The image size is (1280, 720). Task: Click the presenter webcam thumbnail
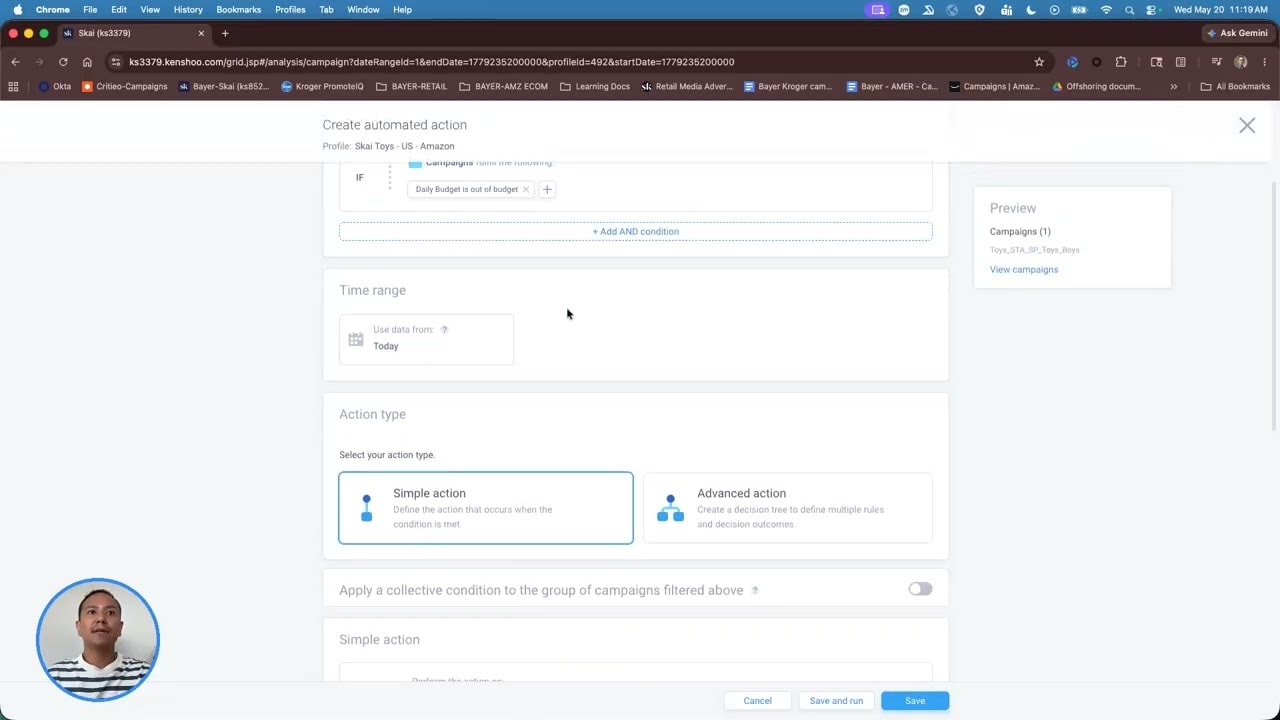click(x=98, y=640)
